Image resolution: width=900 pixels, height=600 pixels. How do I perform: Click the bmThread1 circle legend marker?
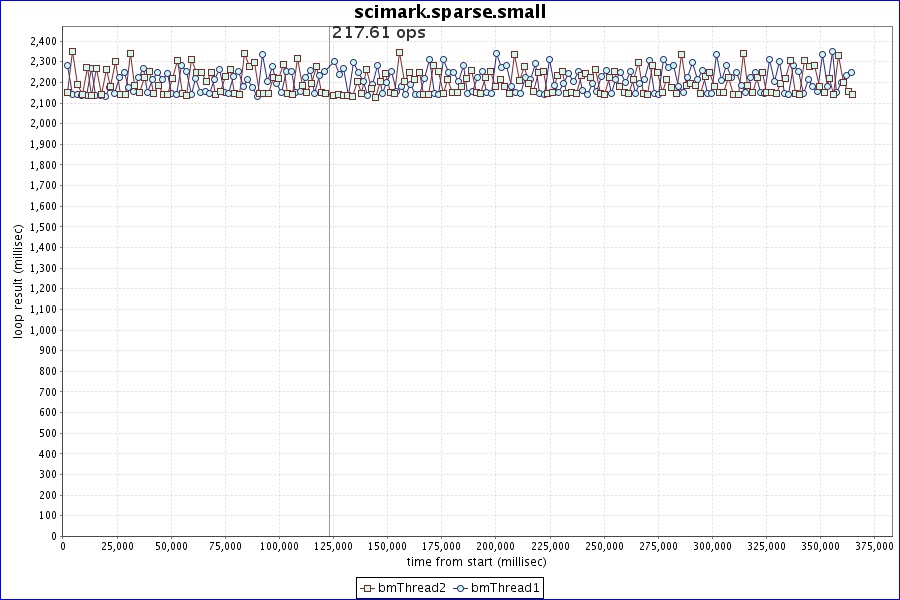pyautogui.click(x=461, y=588)
